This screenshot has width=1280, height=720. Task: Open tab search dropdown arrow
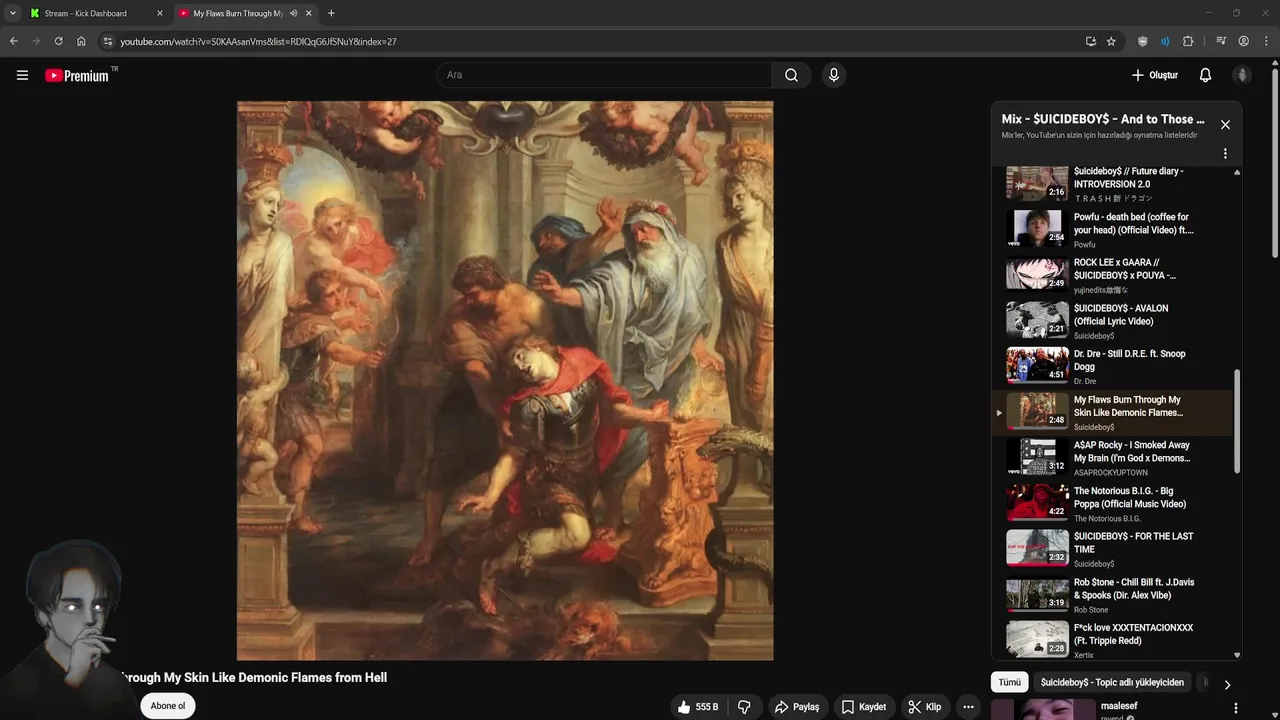(12, 13)
